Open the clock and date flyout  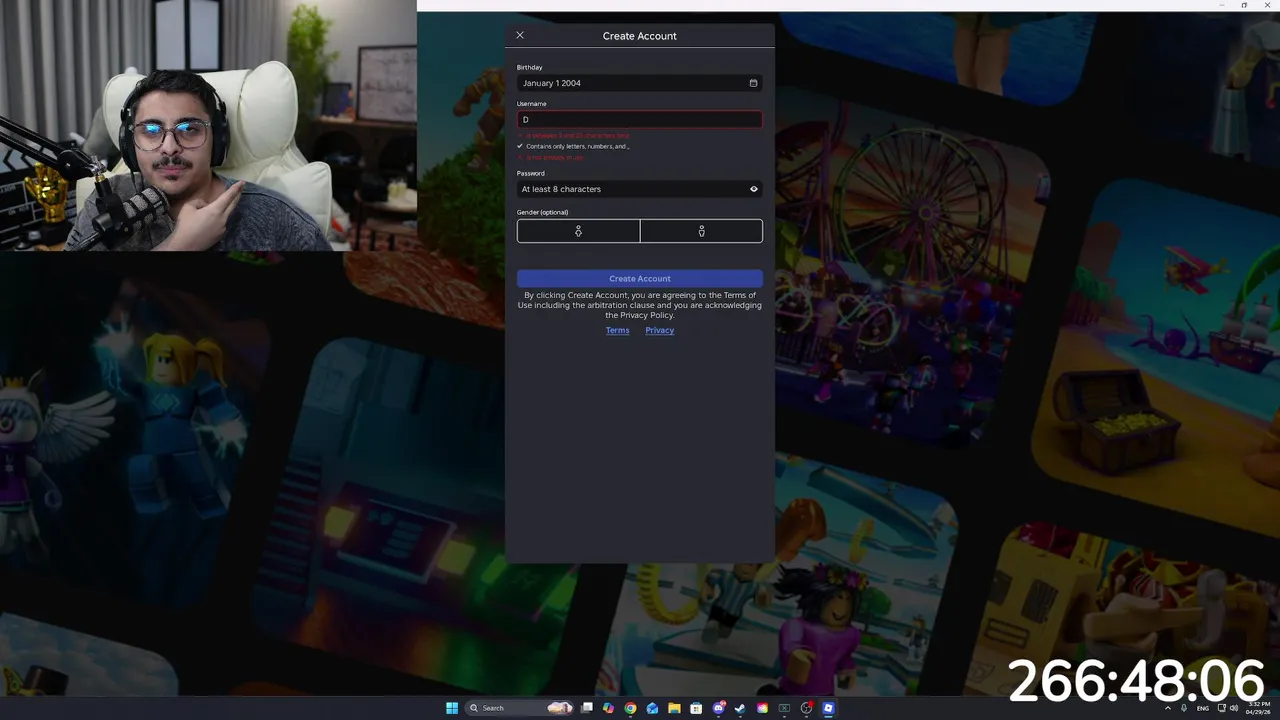[x=1258, y=708]
